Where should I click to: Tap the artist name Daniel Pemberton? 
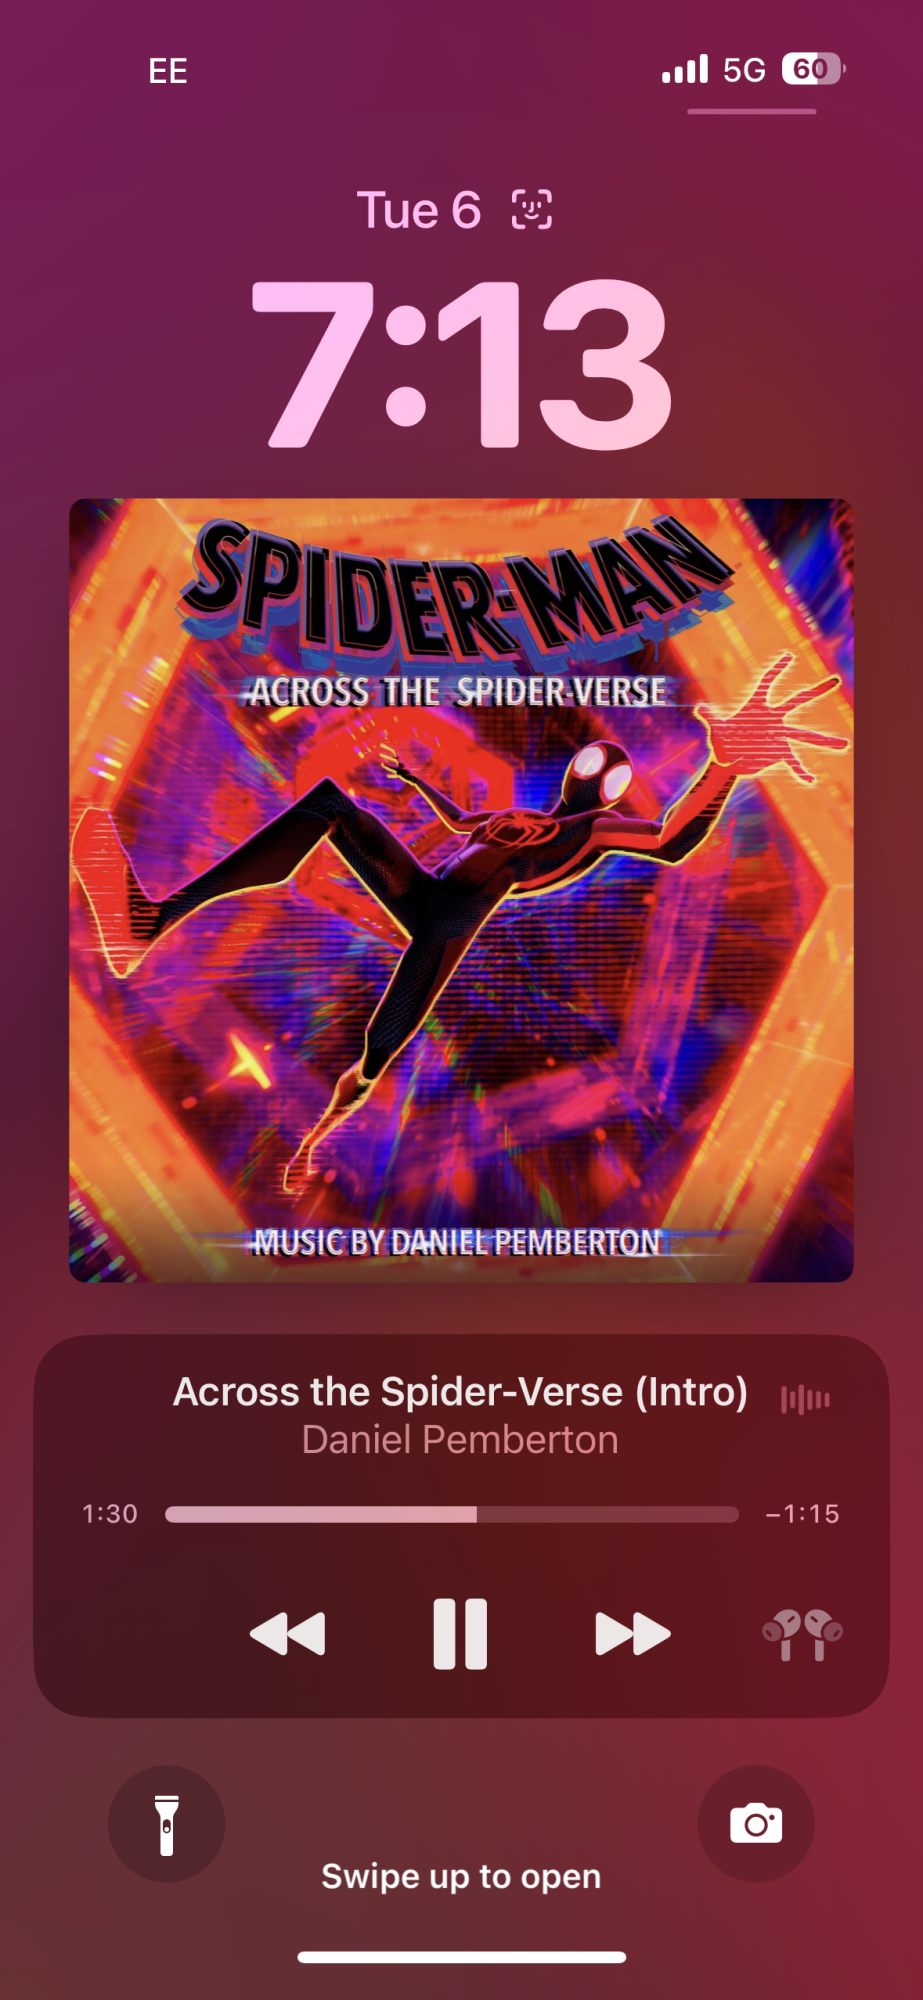pos(460,1440)
